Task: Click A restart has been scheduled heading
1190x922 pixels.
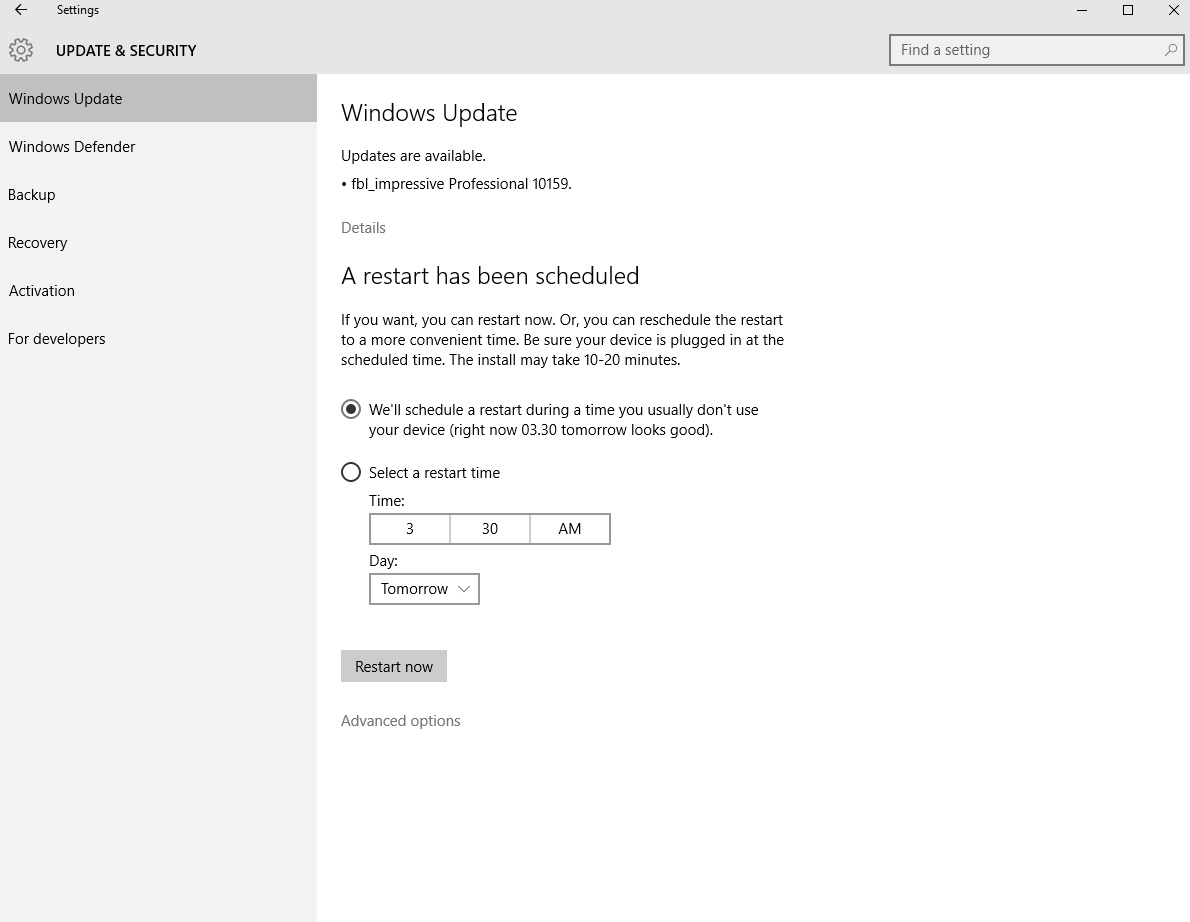Action: click(490, 275)
